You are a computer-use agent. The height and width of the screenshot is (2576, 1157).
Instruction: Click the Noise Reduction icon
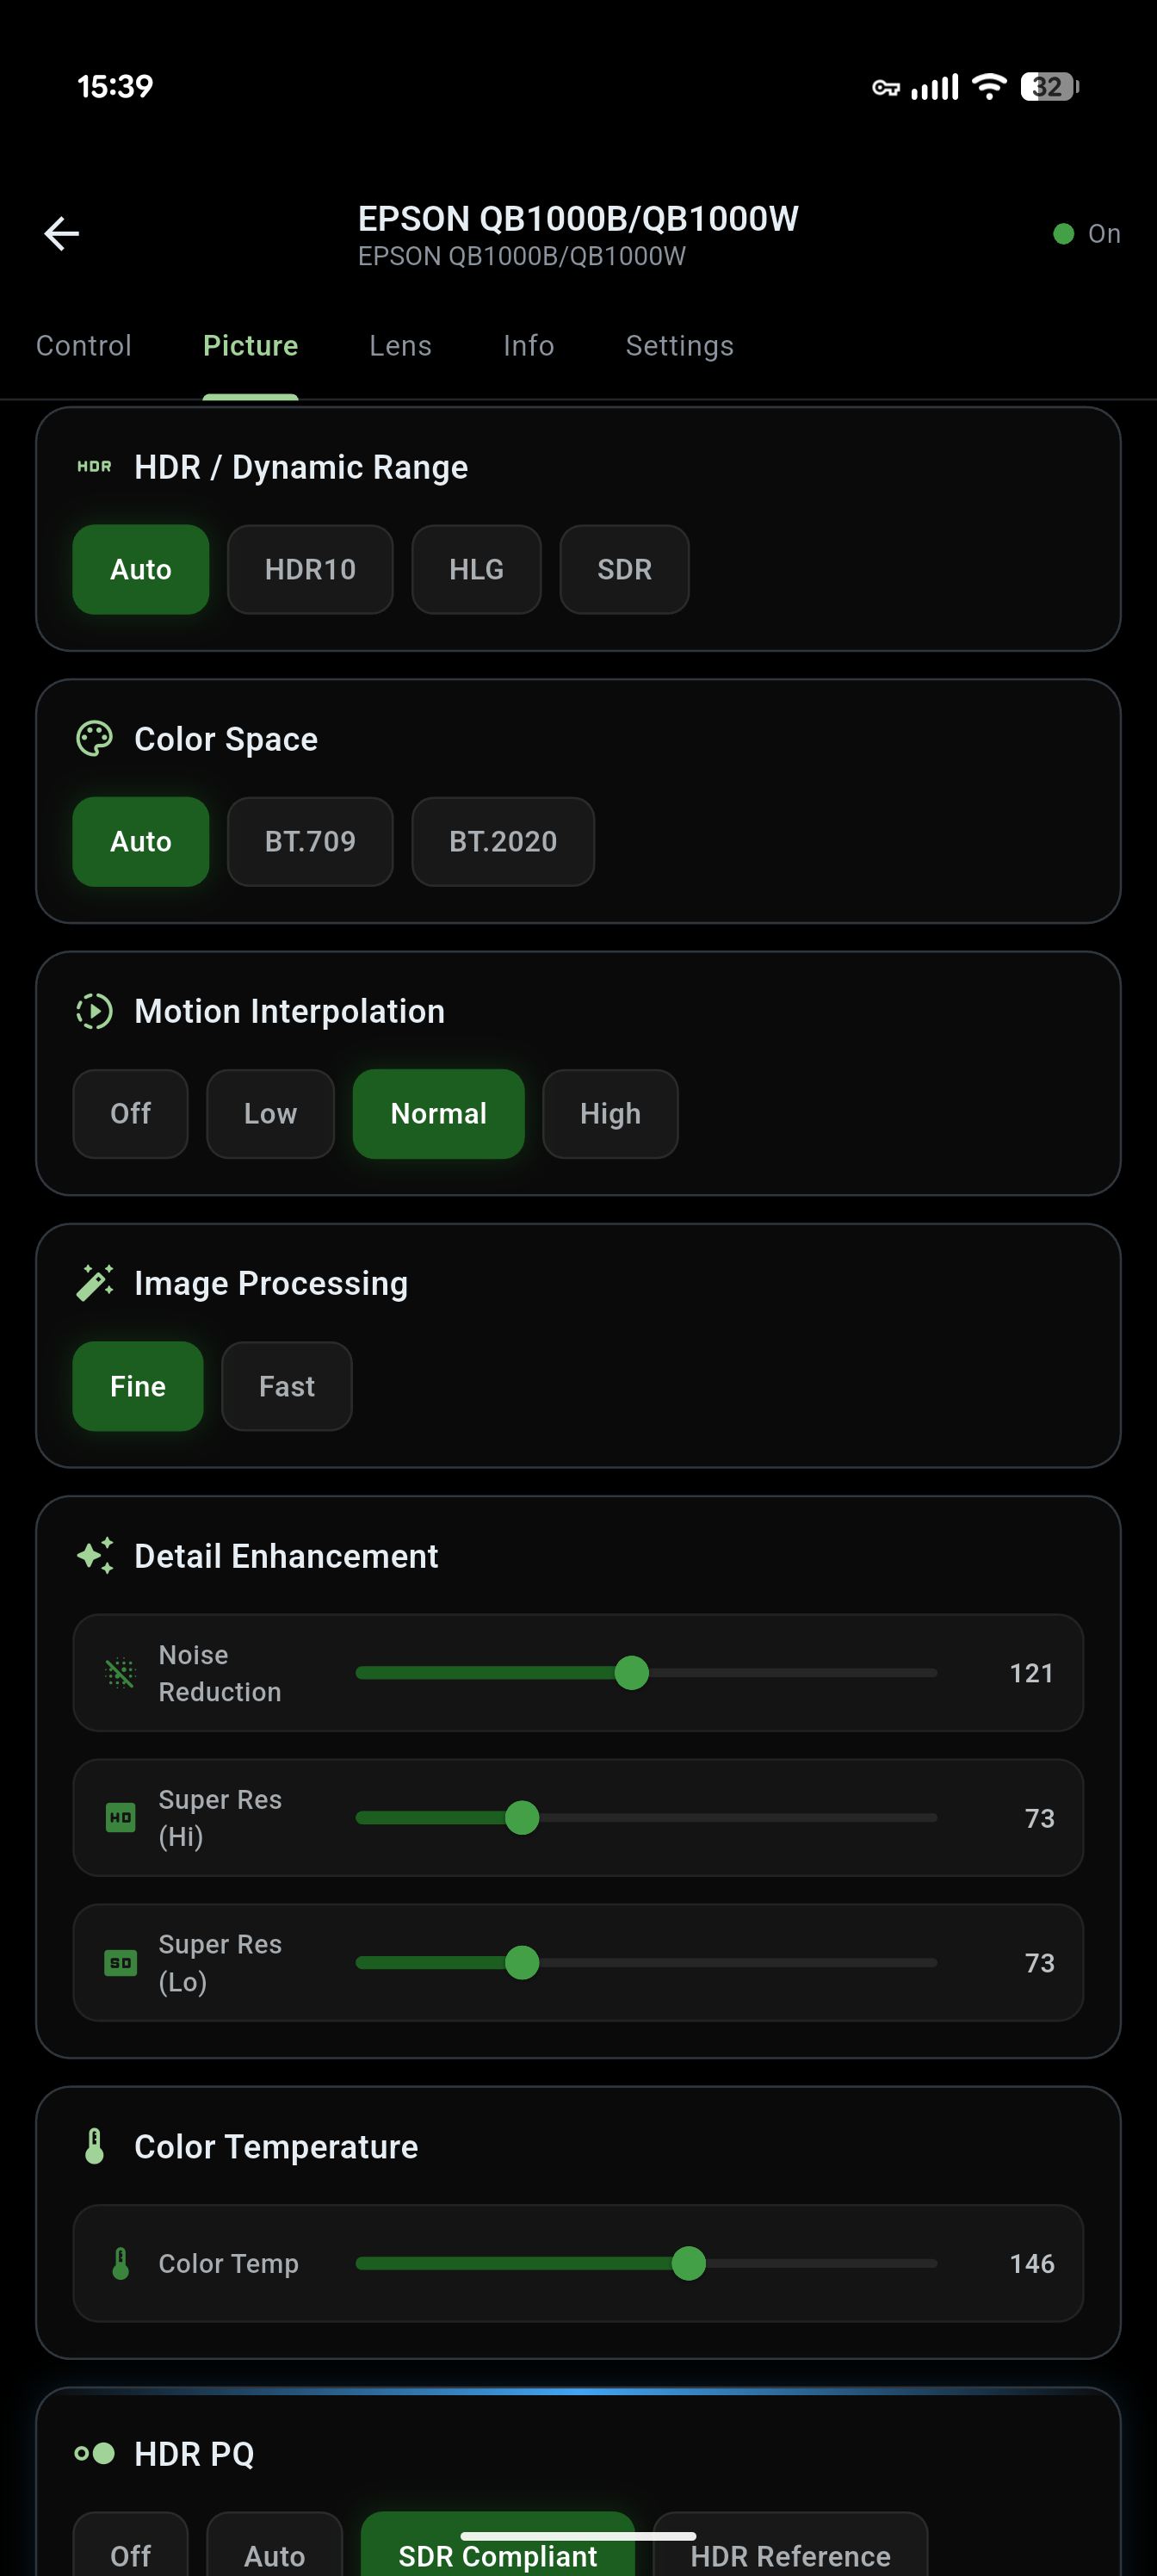click(120, 1672)
